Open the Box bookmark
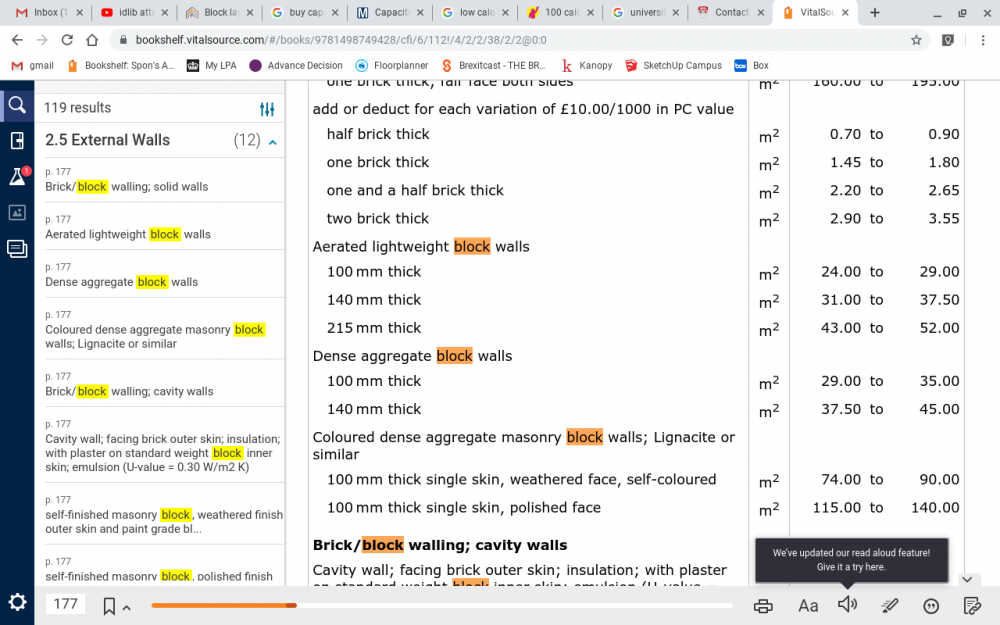The image size is (1000, 625). click(x=751, y=65)
